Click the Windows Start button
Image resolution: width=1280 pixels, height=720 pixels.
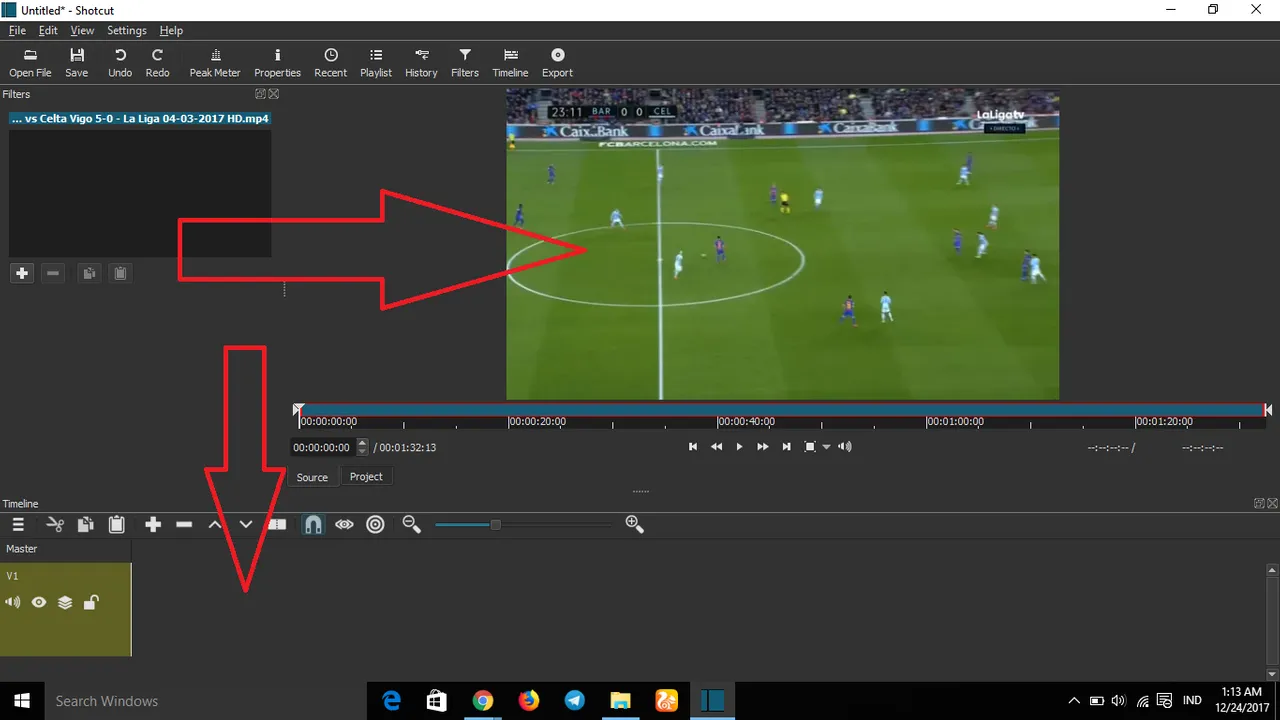pyautogui.click(x=22, y=700)
